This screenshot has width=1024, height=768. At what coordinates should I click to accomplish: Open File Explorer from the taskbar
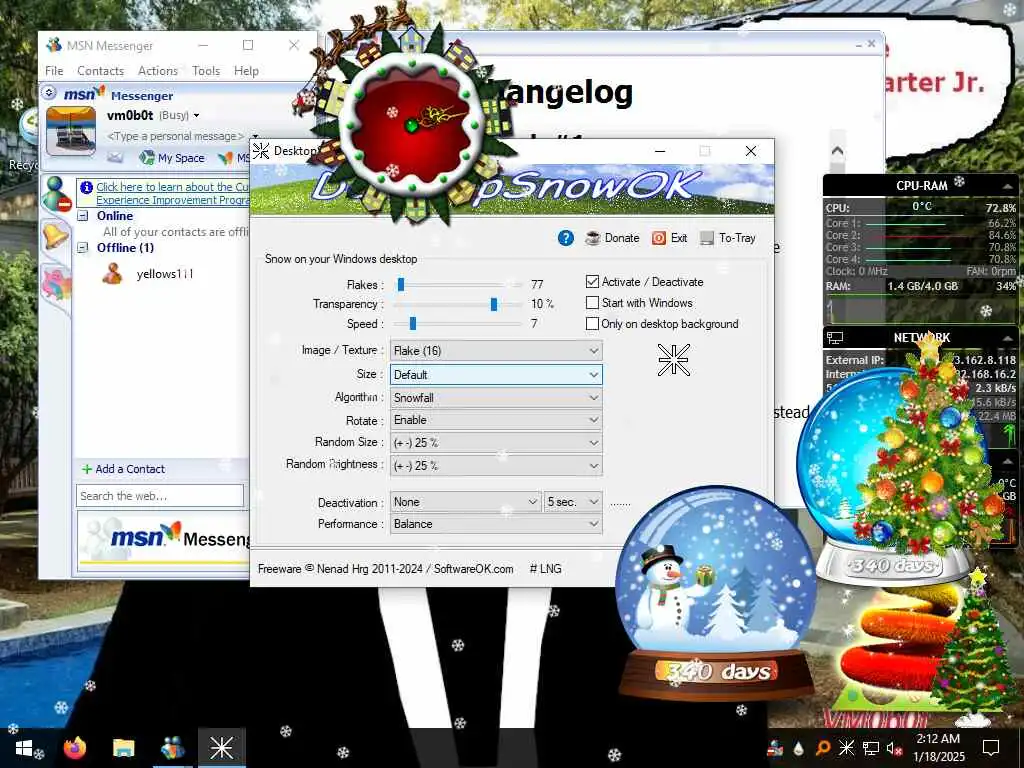(123, 748)
